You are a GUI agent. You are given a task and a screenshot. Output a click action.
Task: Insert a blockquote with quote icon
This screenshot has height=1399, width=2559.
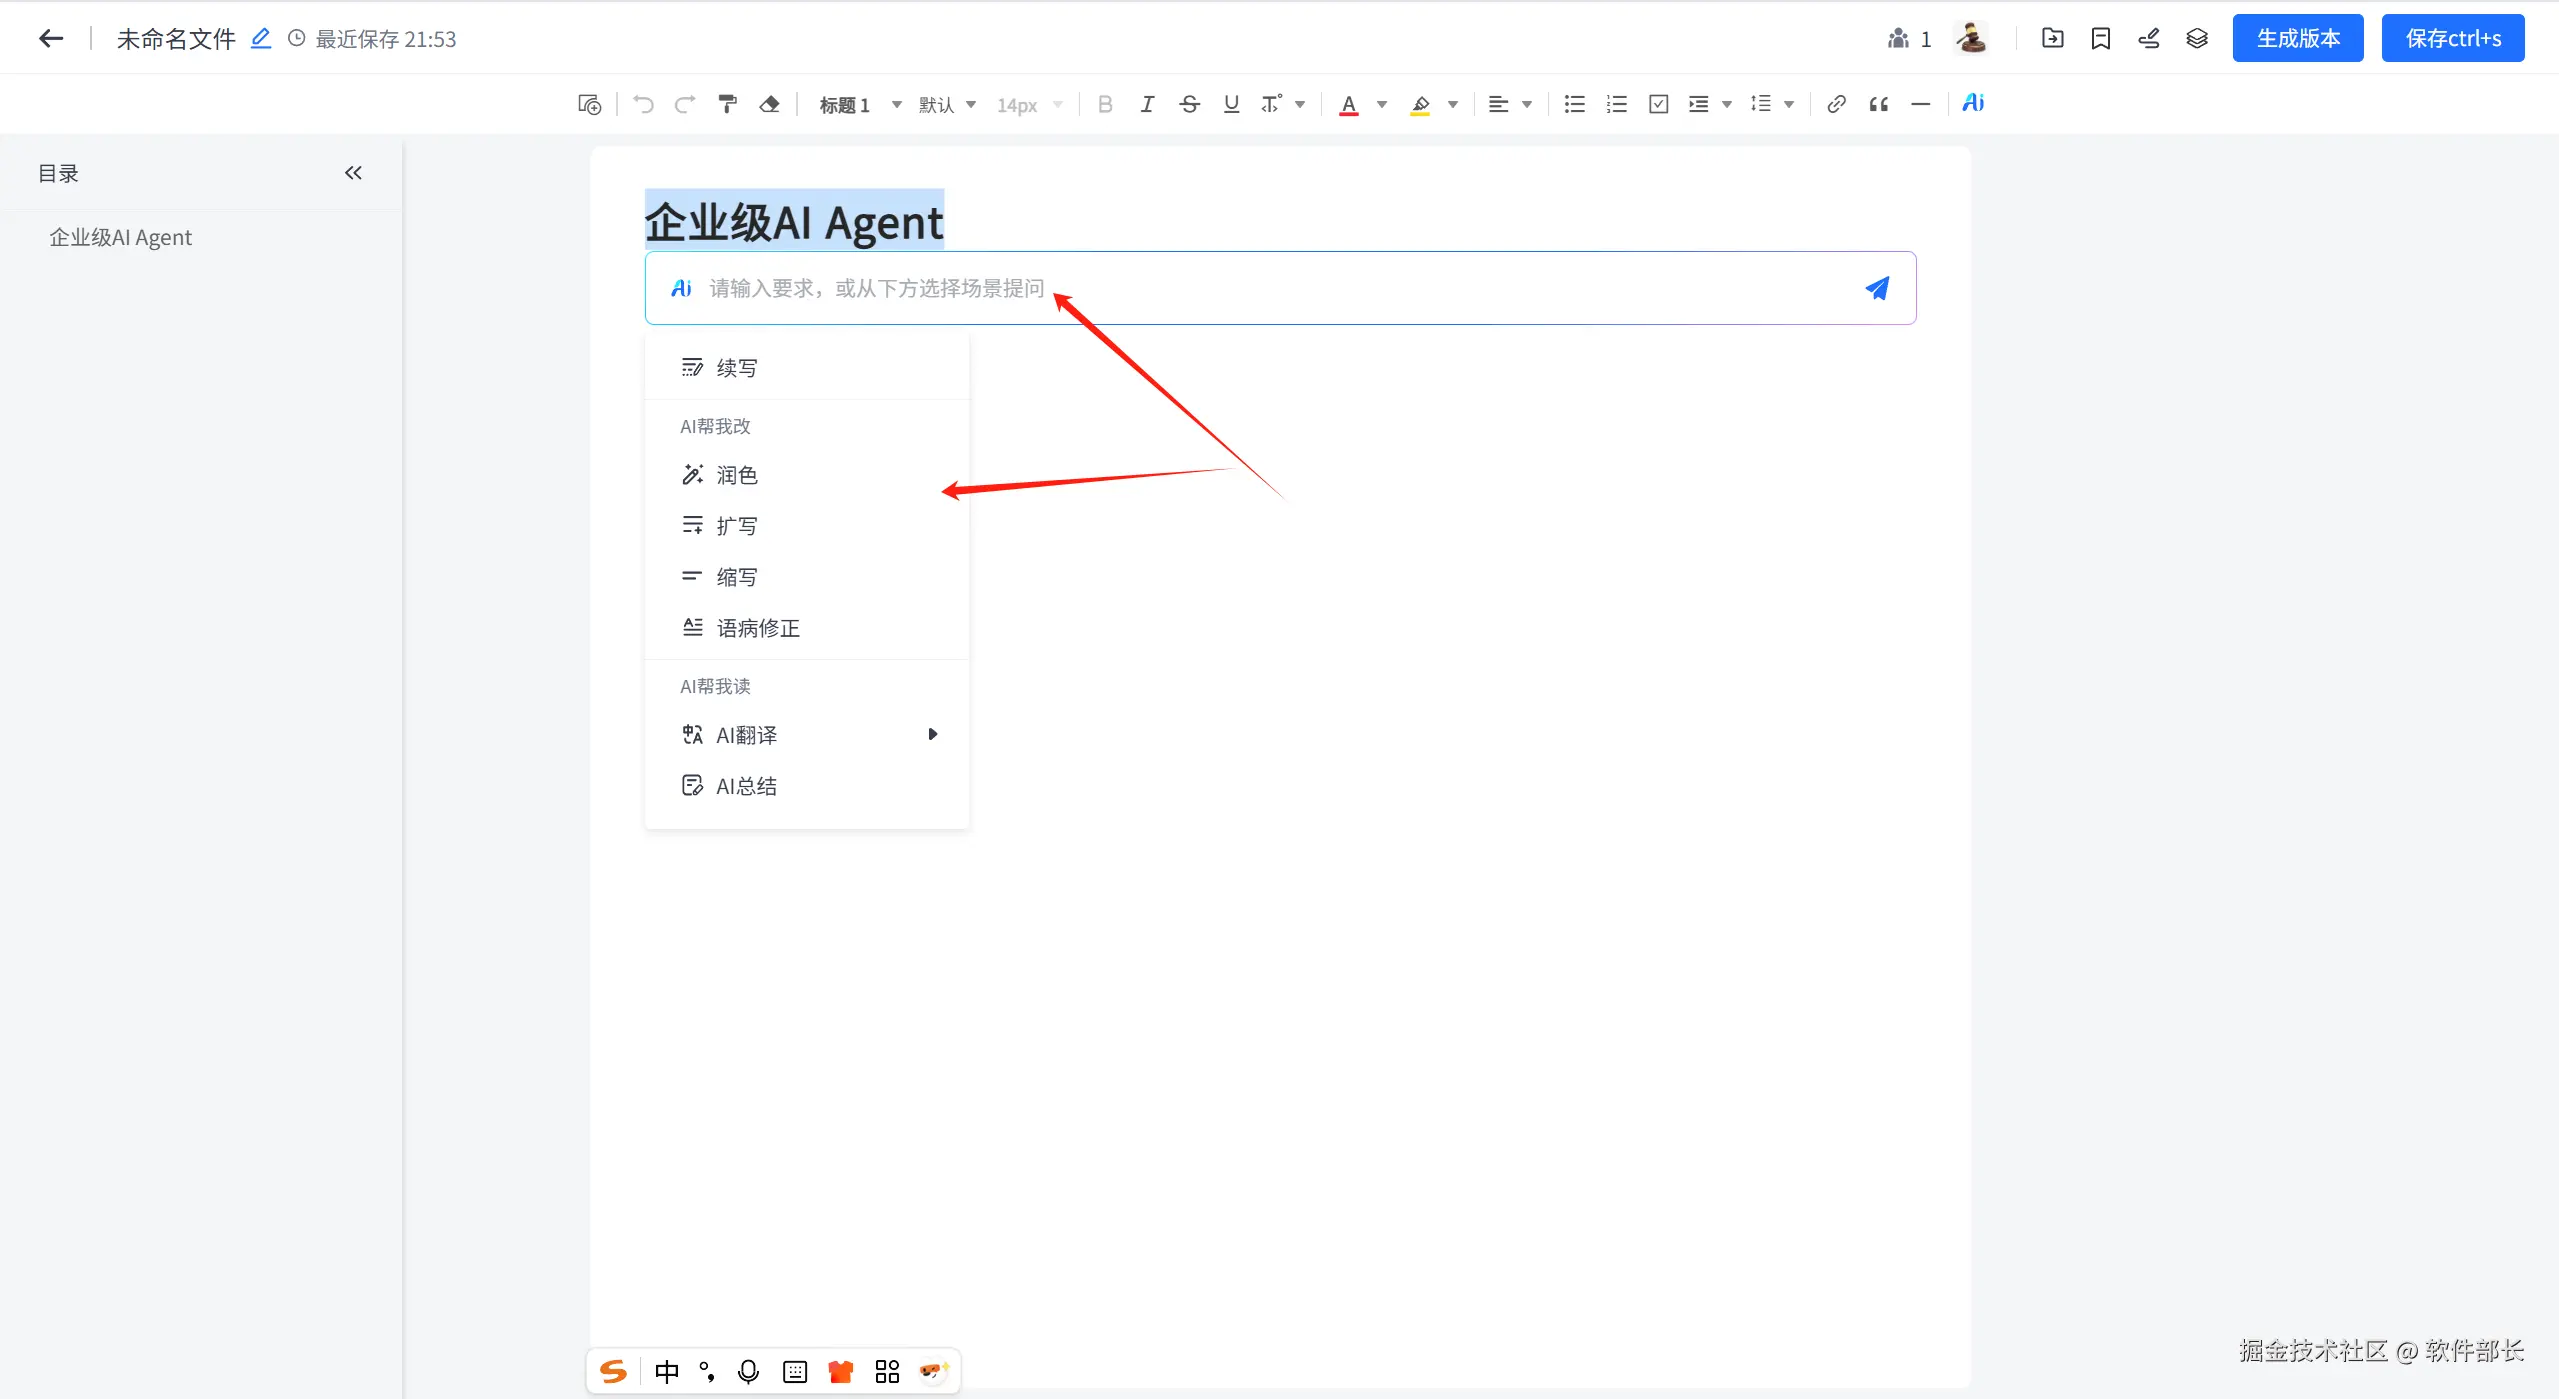point(1878,104)
